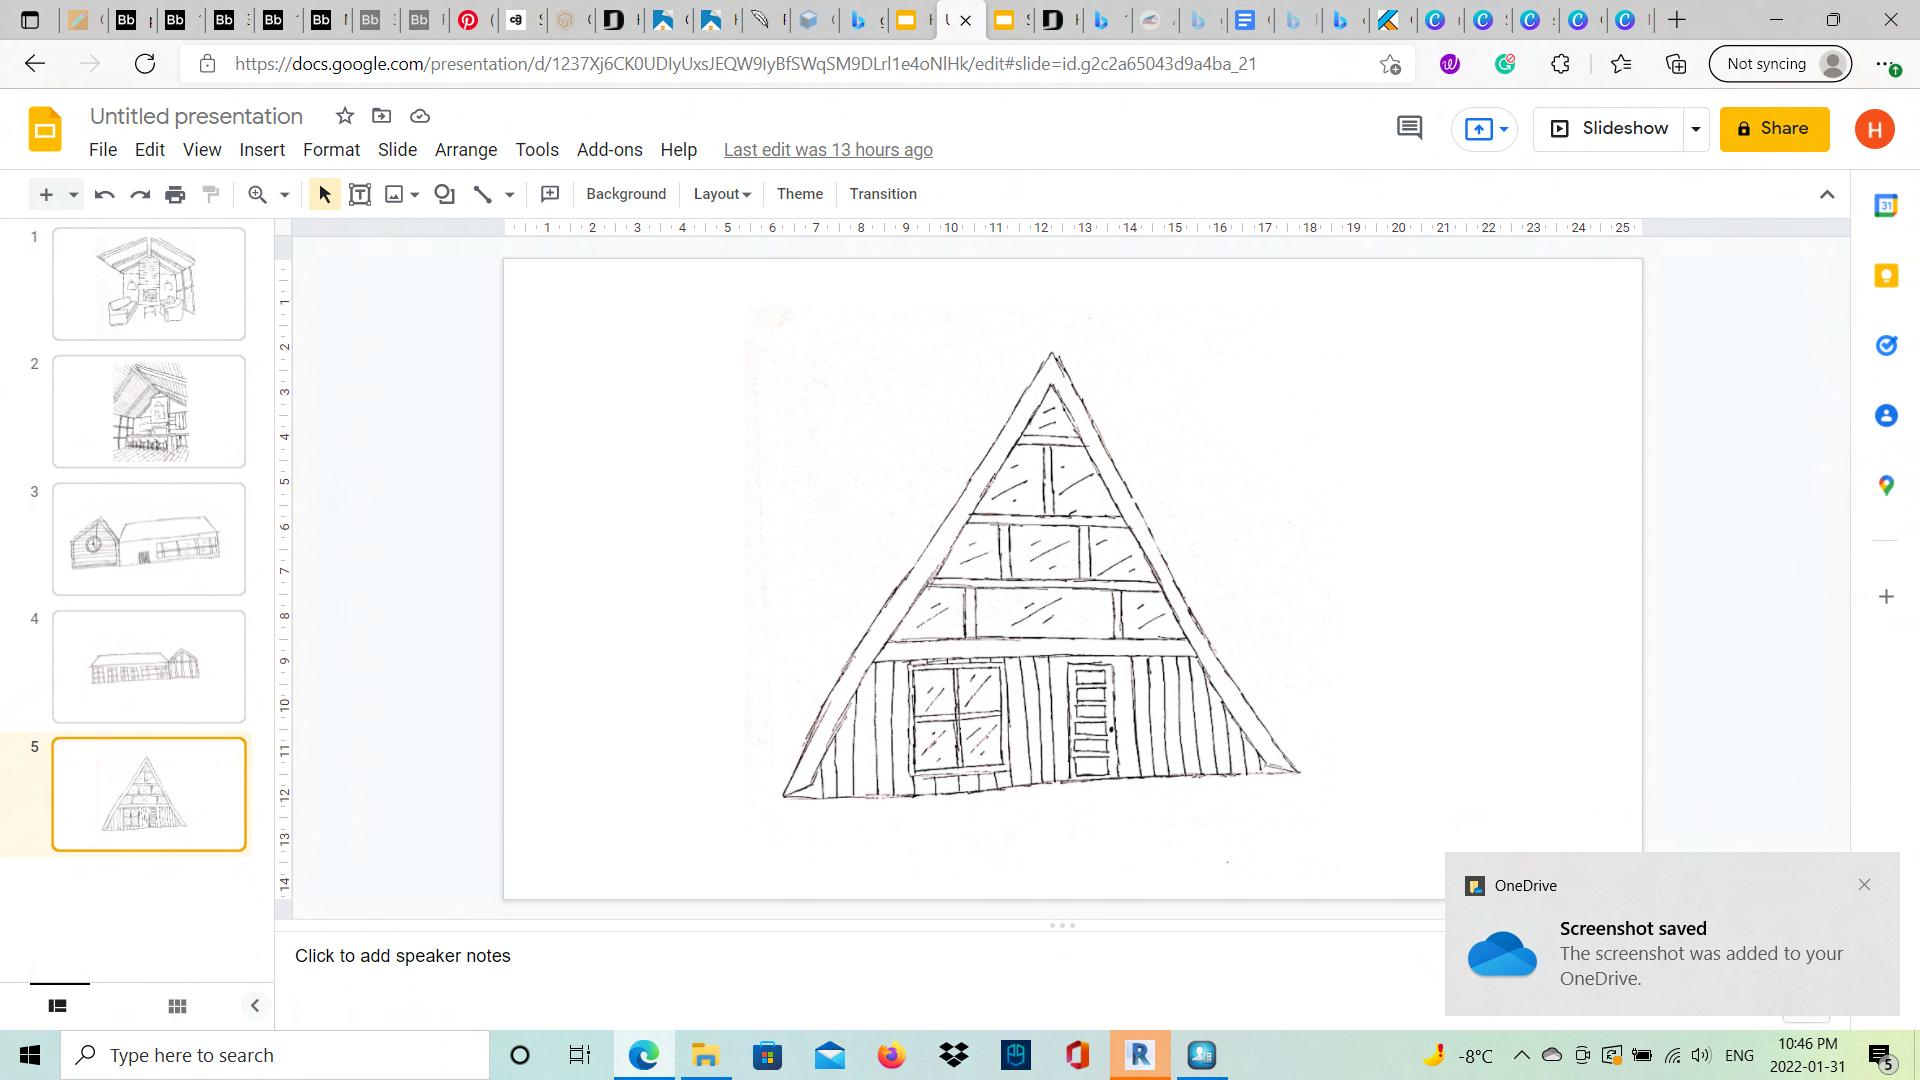The width and height of the screenshot is (1920, 1080).
Task: Switch to grid view
Action: tap(177, 1006)
